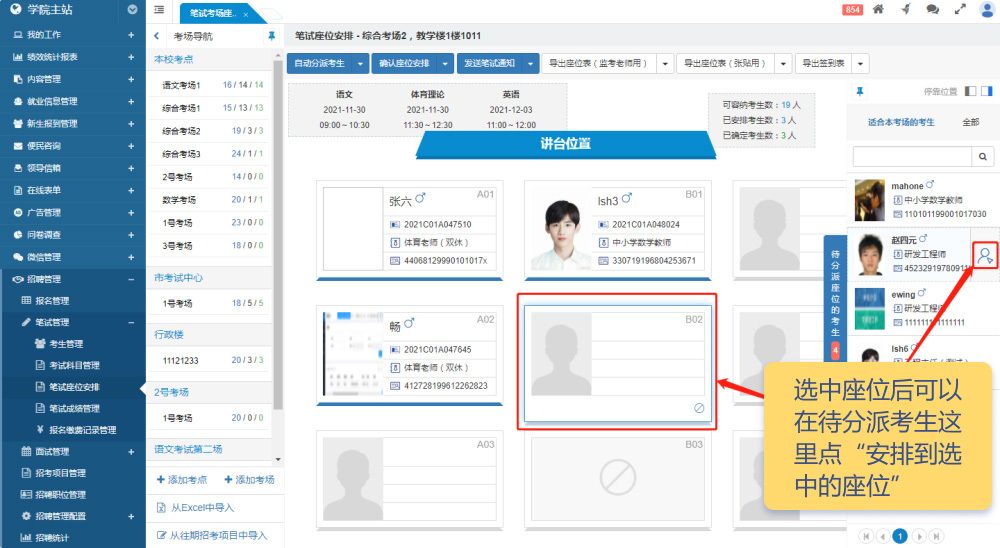Screen dimensions: 1000x548
Task: Open the chat messages icon
Action: click(x=932, y=10)
